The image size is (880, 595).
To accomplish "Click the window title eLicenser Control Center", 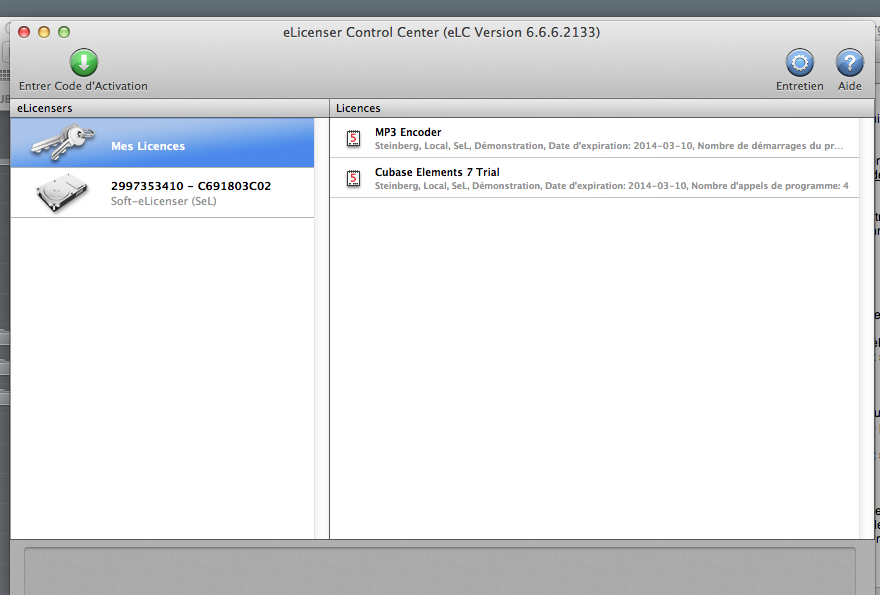I will [441, 32].
